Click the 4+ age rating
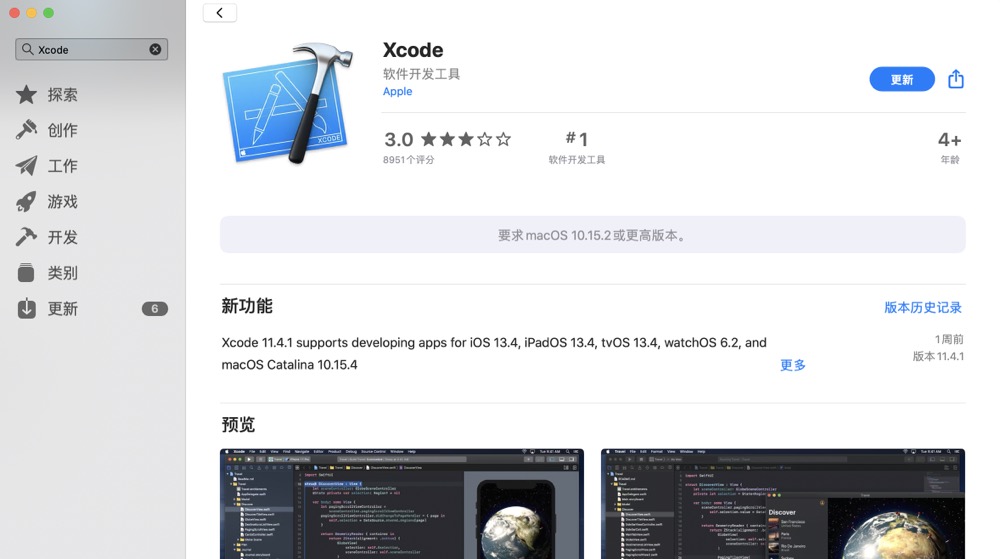1000x559 pixels. (x=950, y=147)
